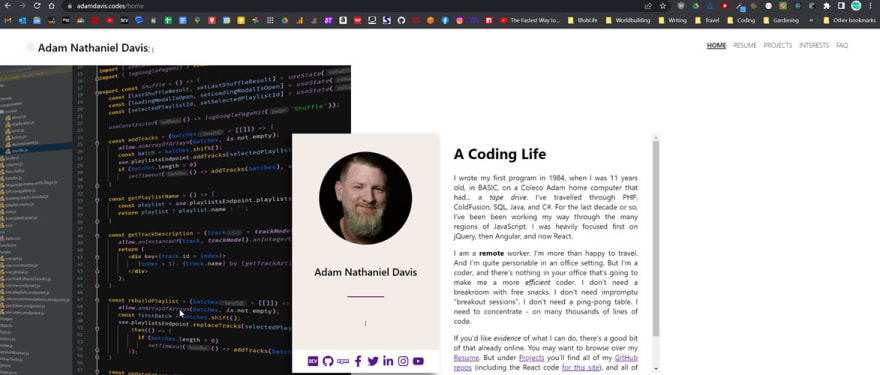Bookmark this page with star icon
The height and width of the screenshot is (375, 880).
pos(663,6)
